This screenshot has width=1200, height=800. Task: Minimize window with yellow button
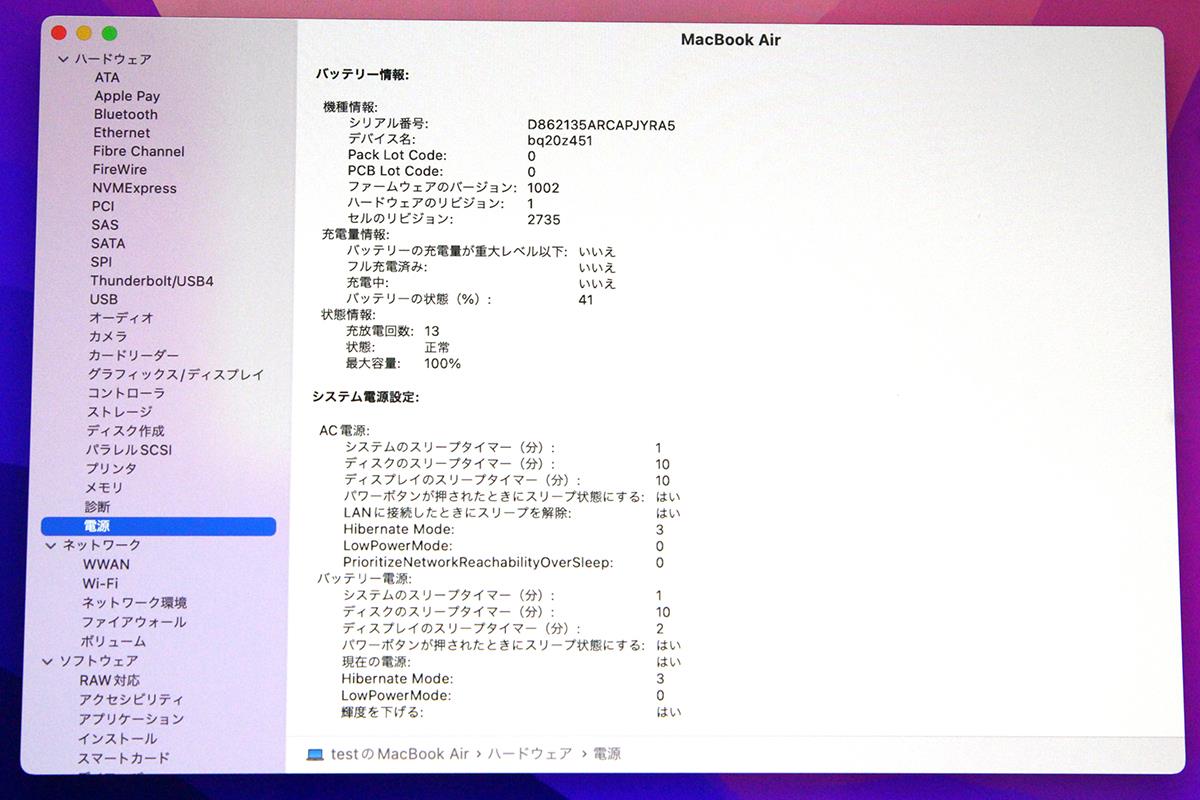84,34
